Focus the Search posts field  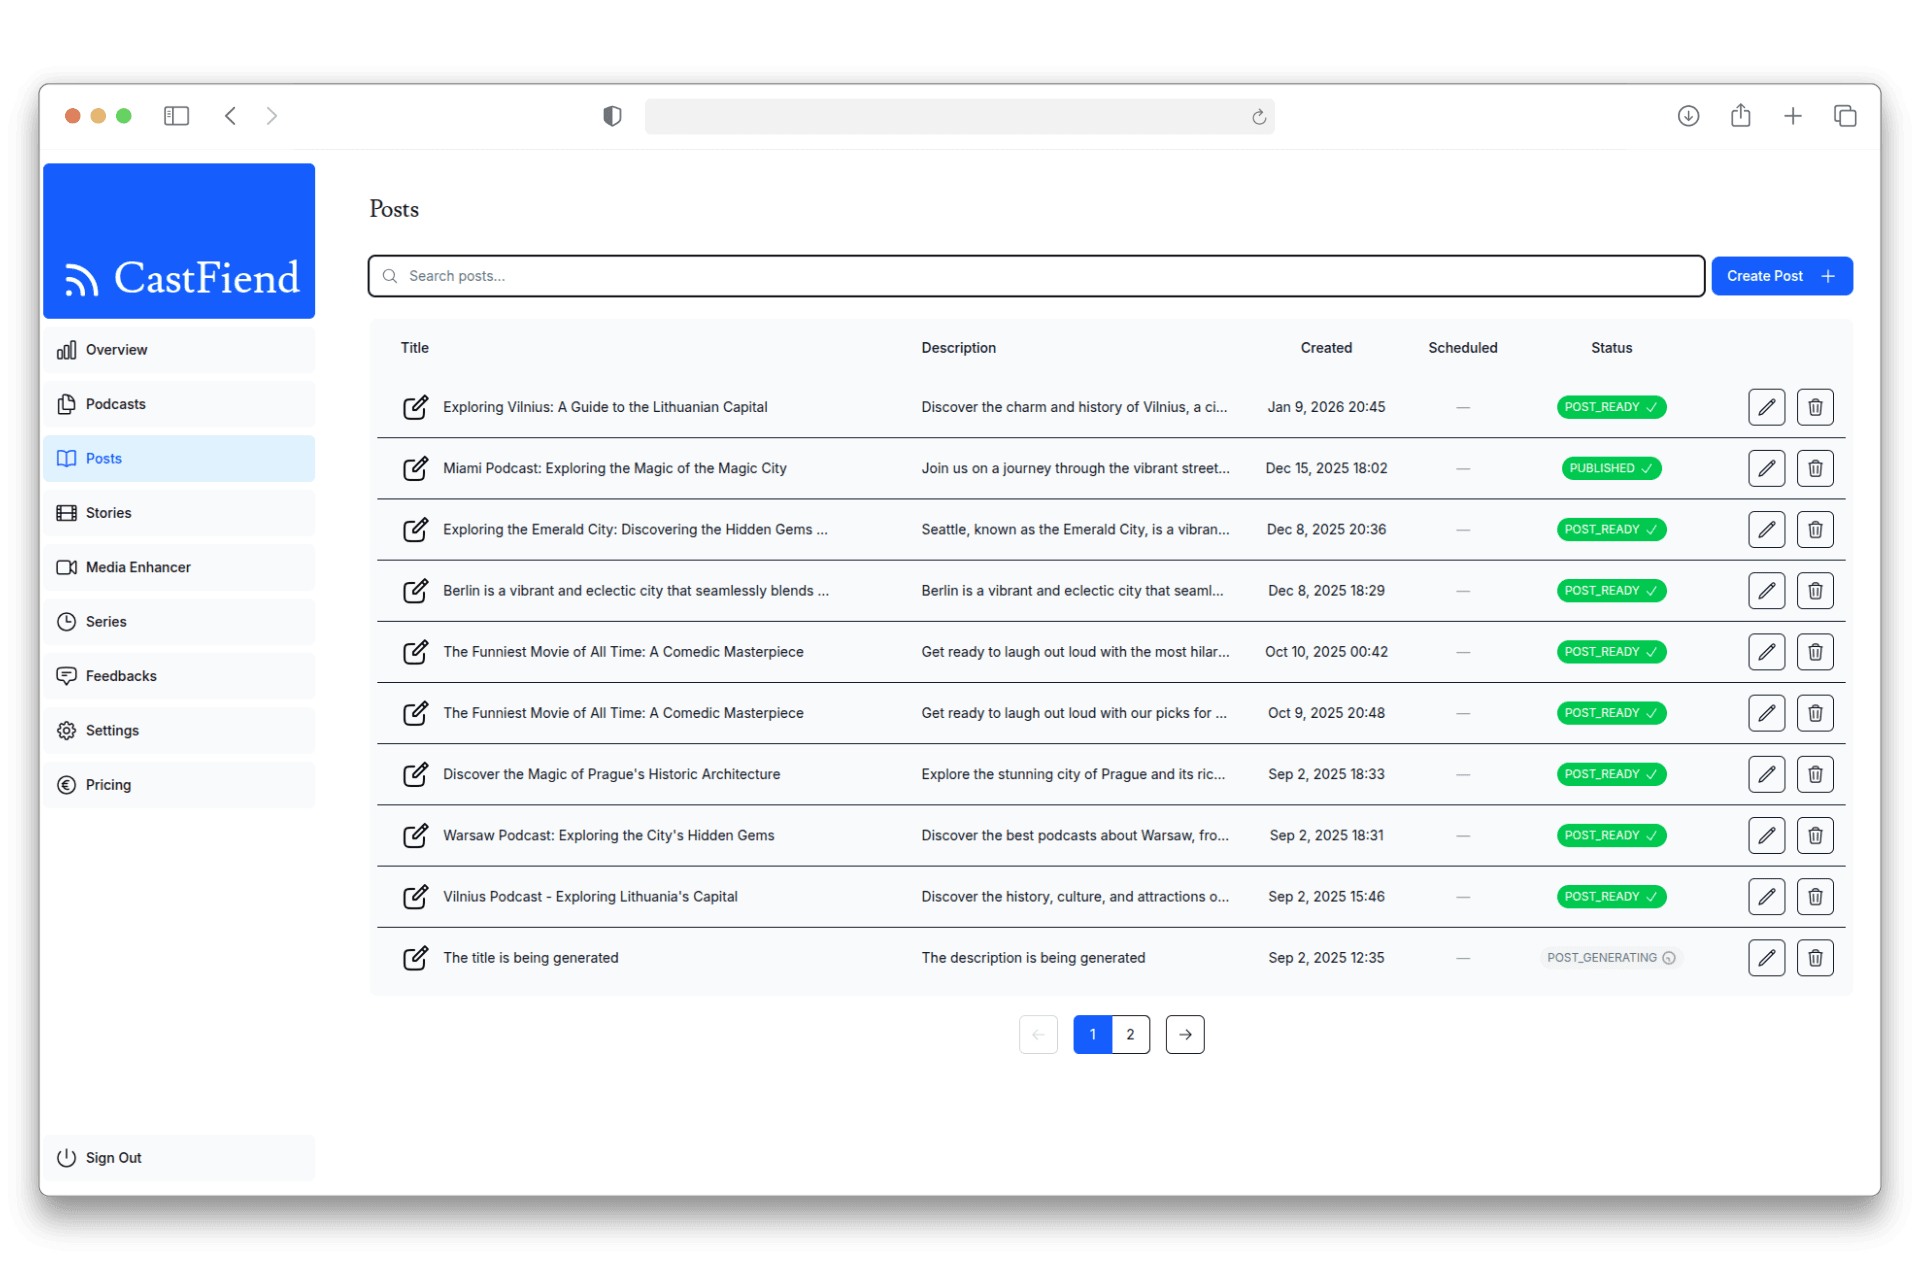(1036, 276)
